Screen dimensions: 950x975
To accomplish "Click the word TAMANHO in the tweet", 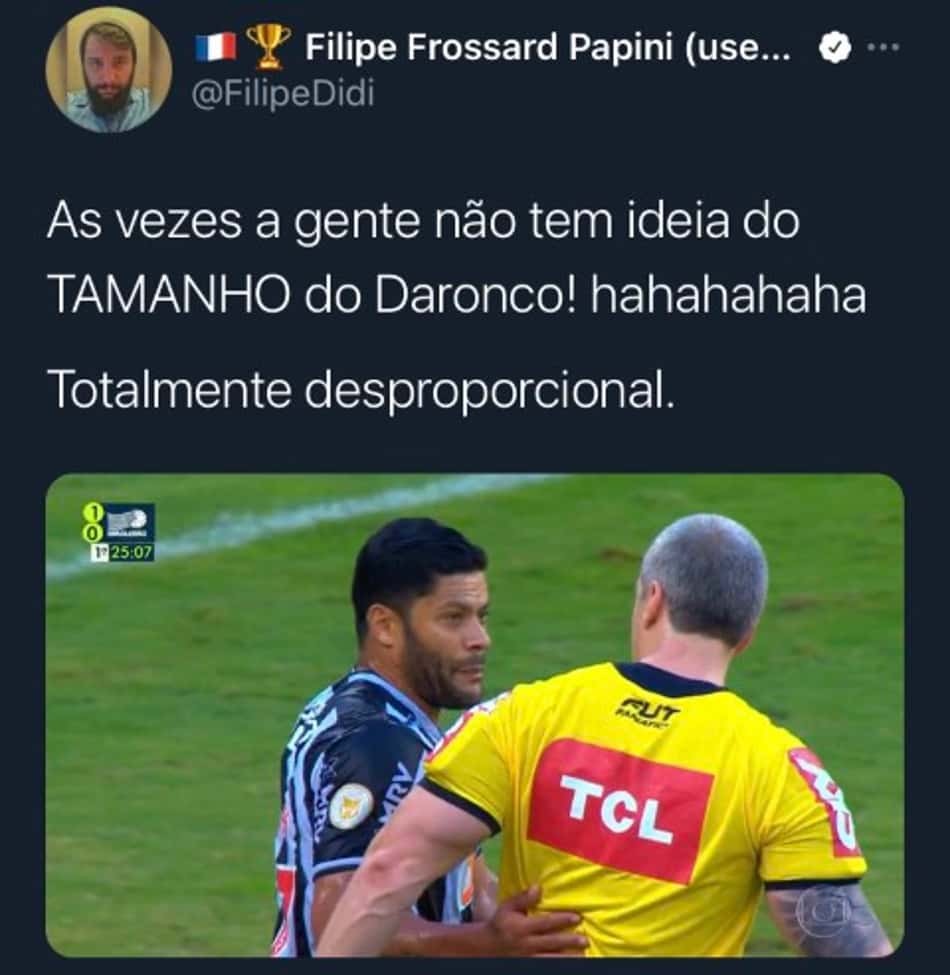I will coord(169,295).
